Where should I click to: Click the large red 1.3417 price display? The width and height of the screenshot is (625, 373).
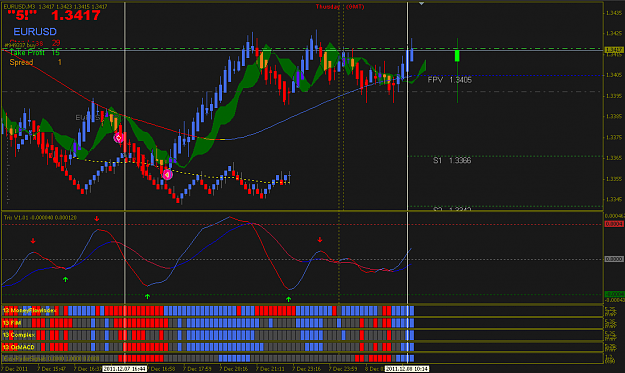click(76, 16)
